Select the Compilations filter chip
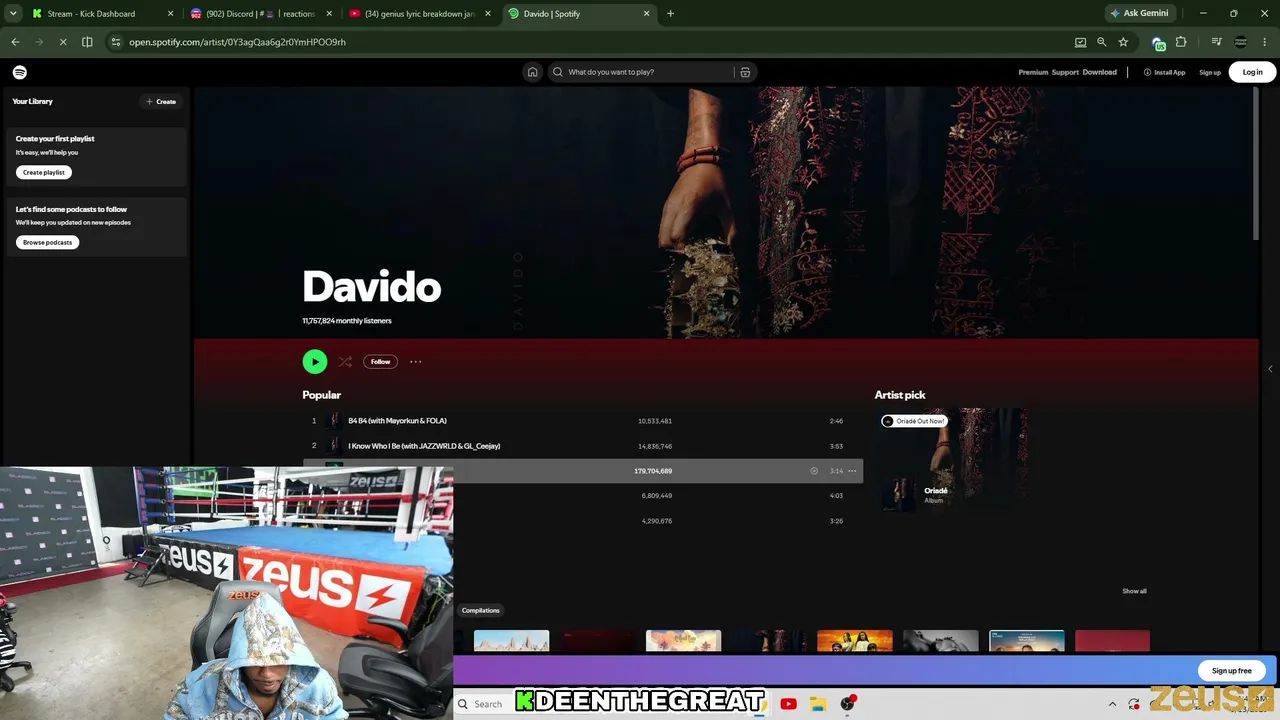Viewport: 1280px width, 720px height. pos(481,610)
